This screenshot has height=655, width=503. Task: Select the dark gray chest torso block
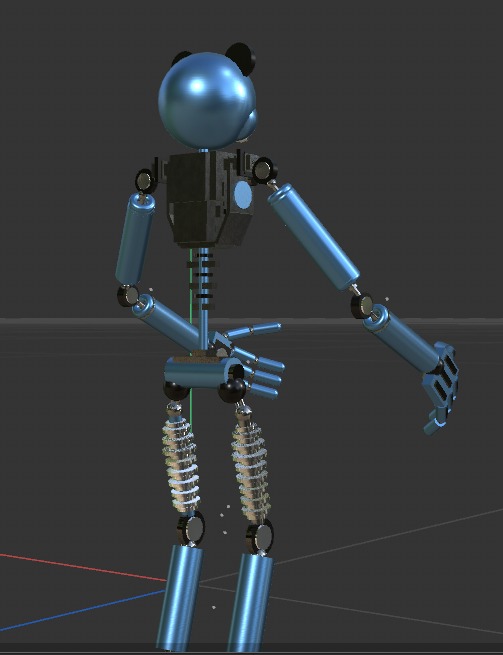point(208,198)
